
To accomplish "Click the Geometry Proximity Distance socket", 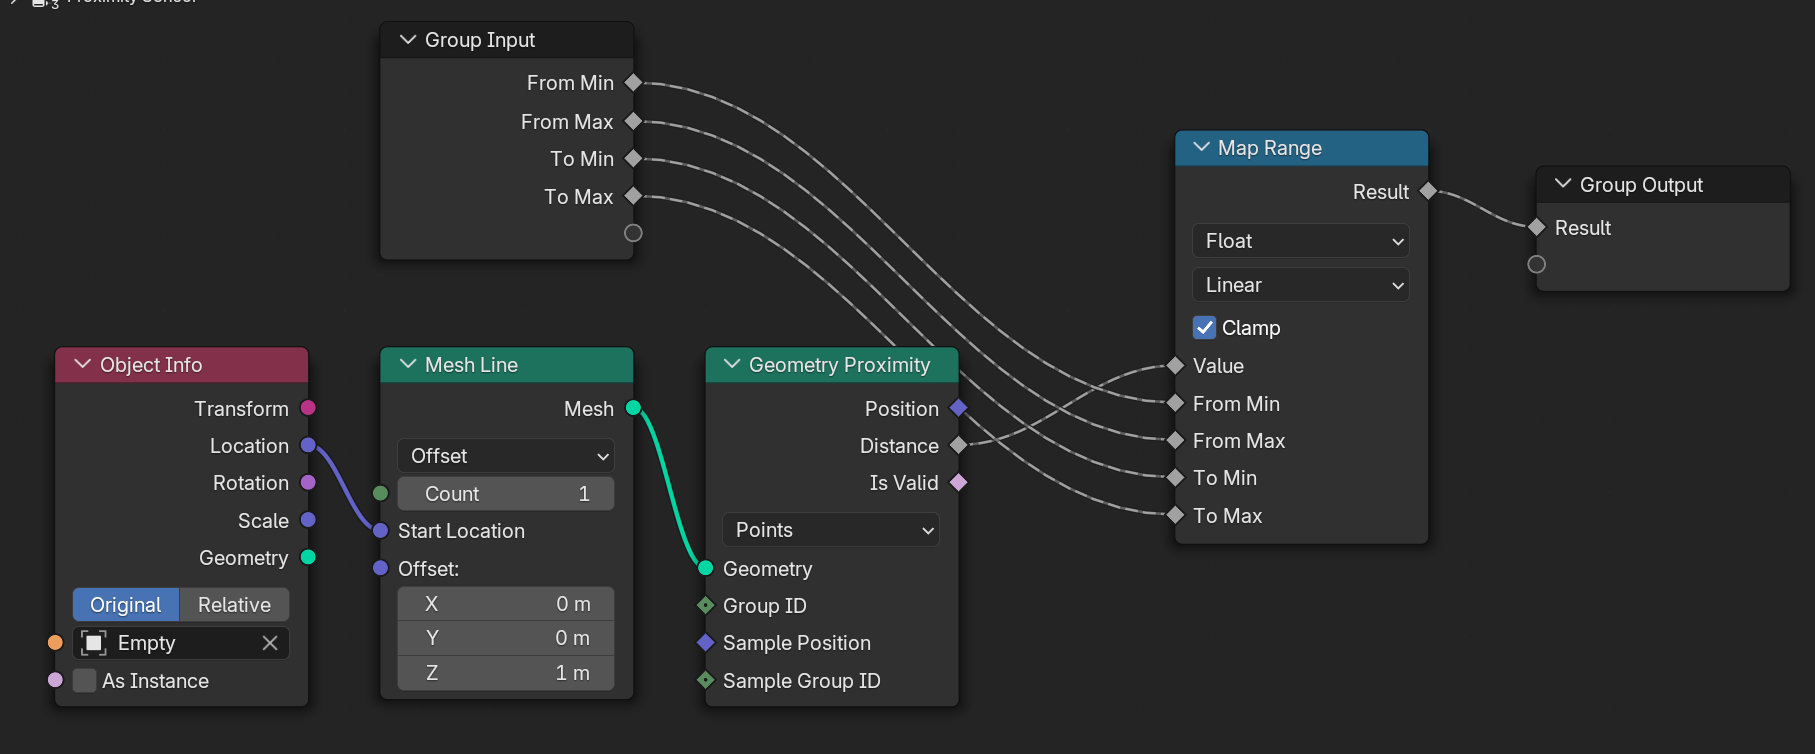I will [958, 445].
